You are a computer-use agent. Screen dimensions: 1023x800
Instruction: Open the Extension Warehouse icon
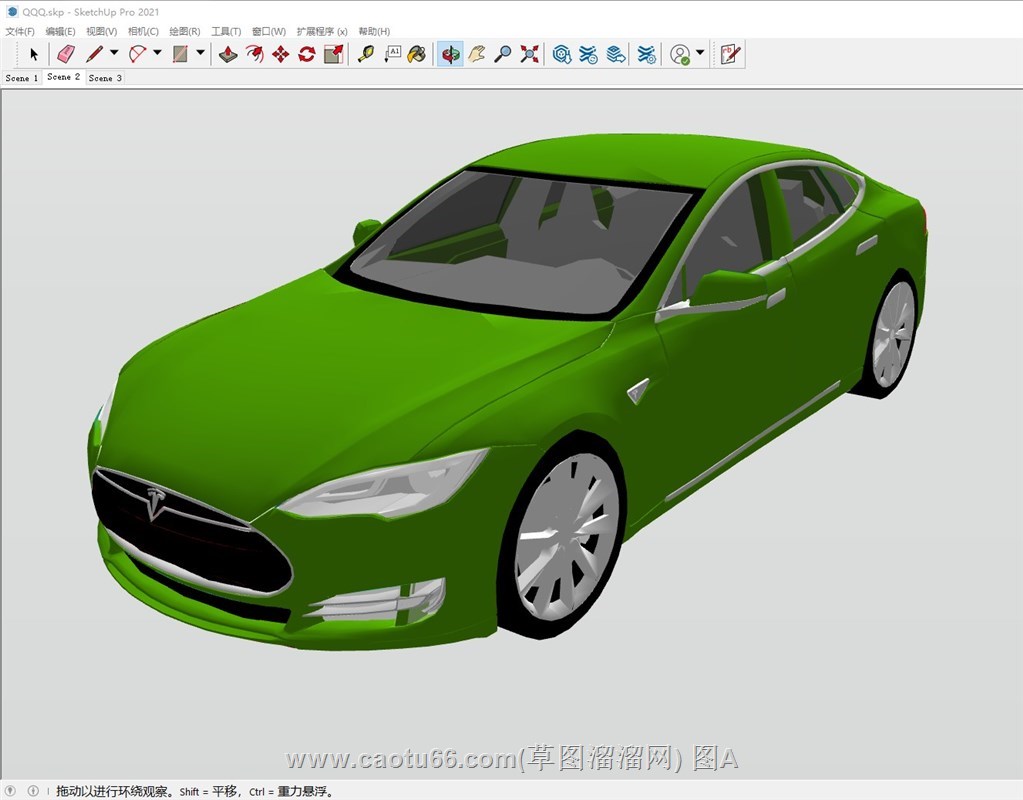(588, 54)
